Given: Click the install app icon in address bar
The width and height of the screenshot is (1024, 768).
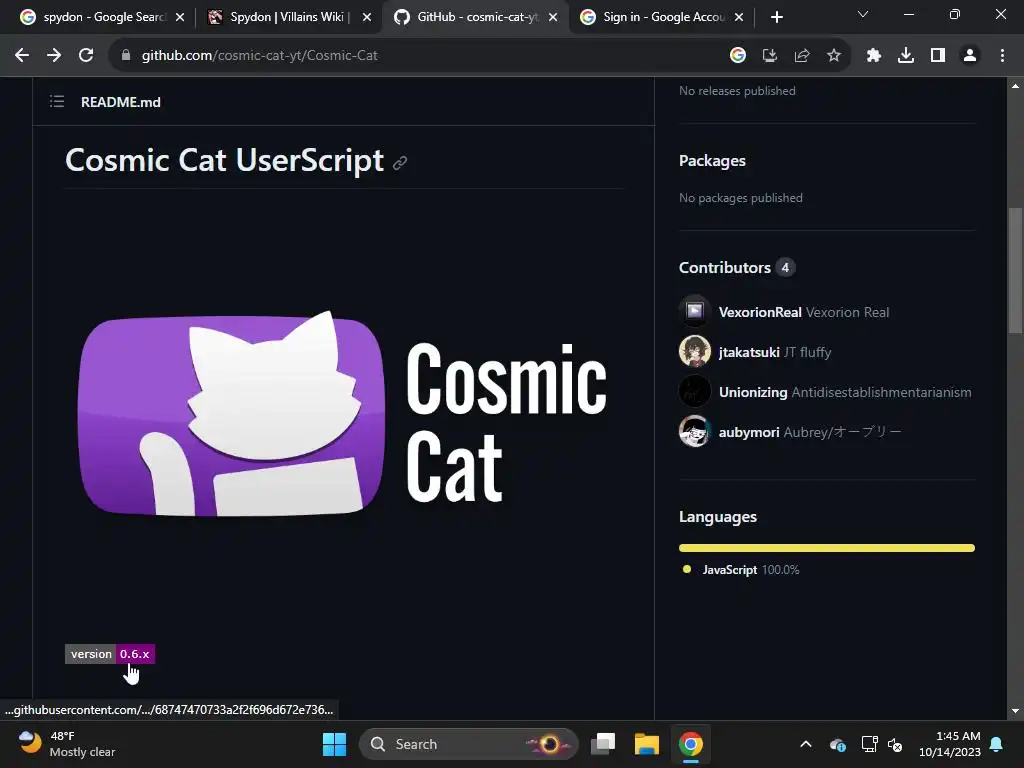Looking at the screenshot, I should tap(770, 56).
